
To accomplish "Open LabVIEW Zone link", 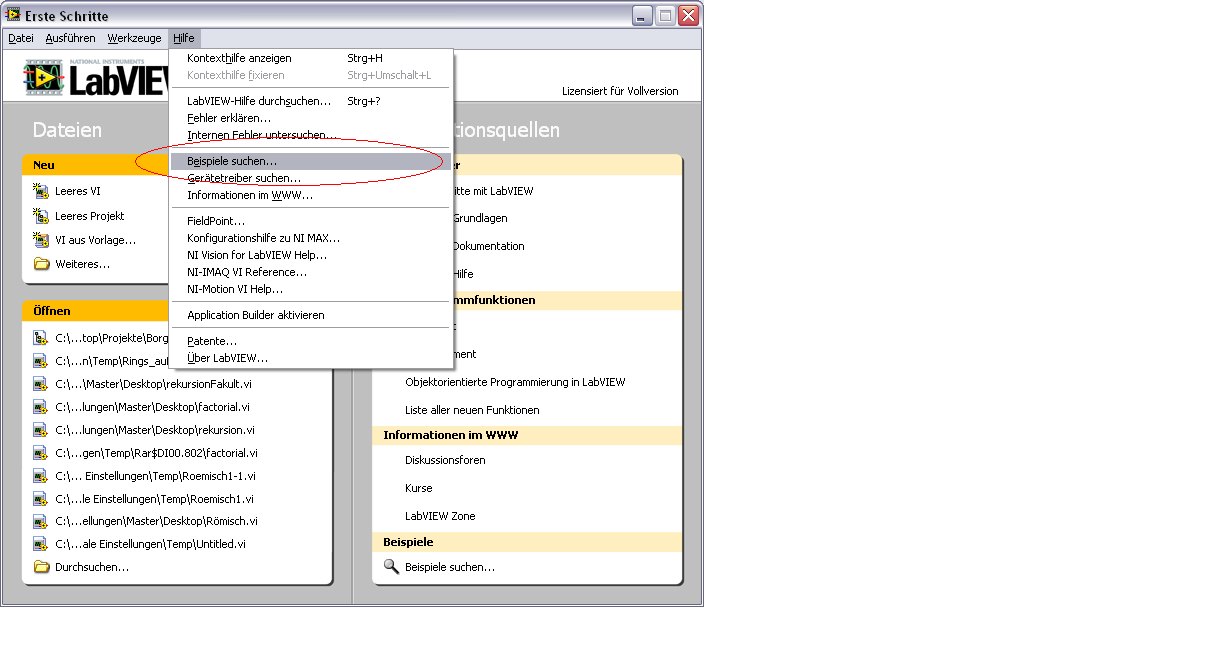I will [x=440, y=516].
